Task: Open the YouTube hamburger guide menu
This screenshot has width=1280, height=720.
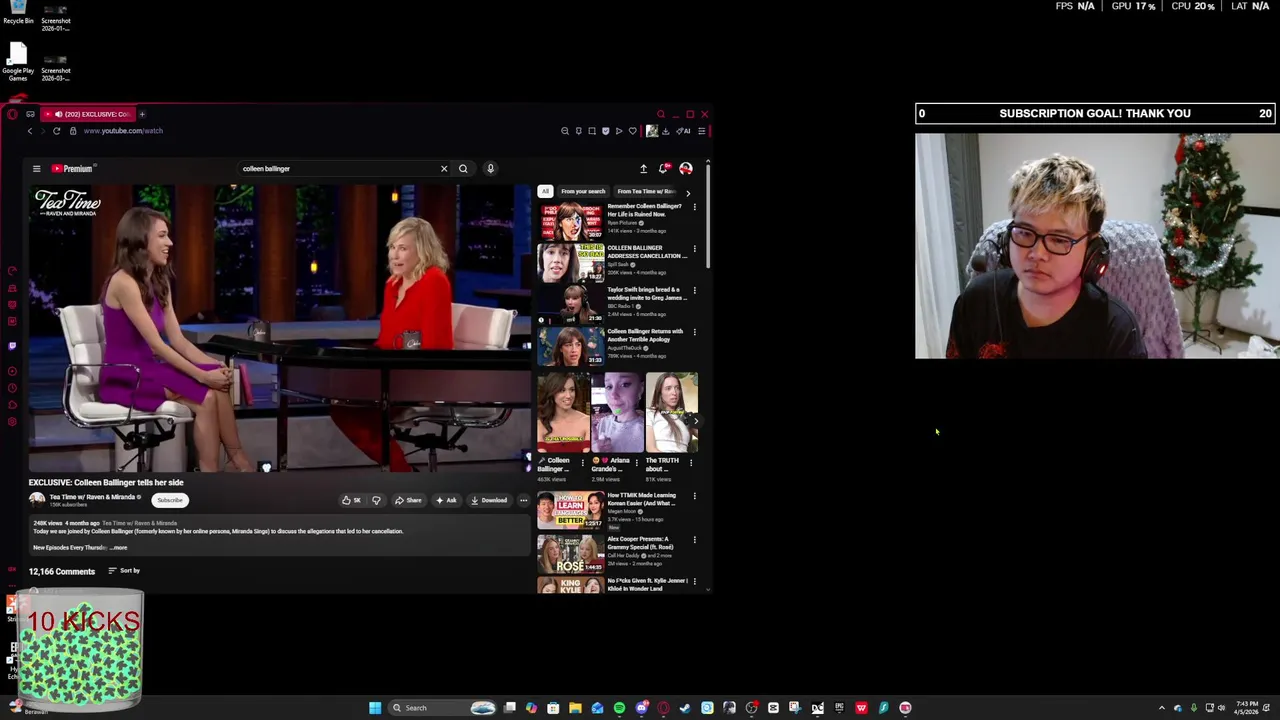Action: point(36,169)
